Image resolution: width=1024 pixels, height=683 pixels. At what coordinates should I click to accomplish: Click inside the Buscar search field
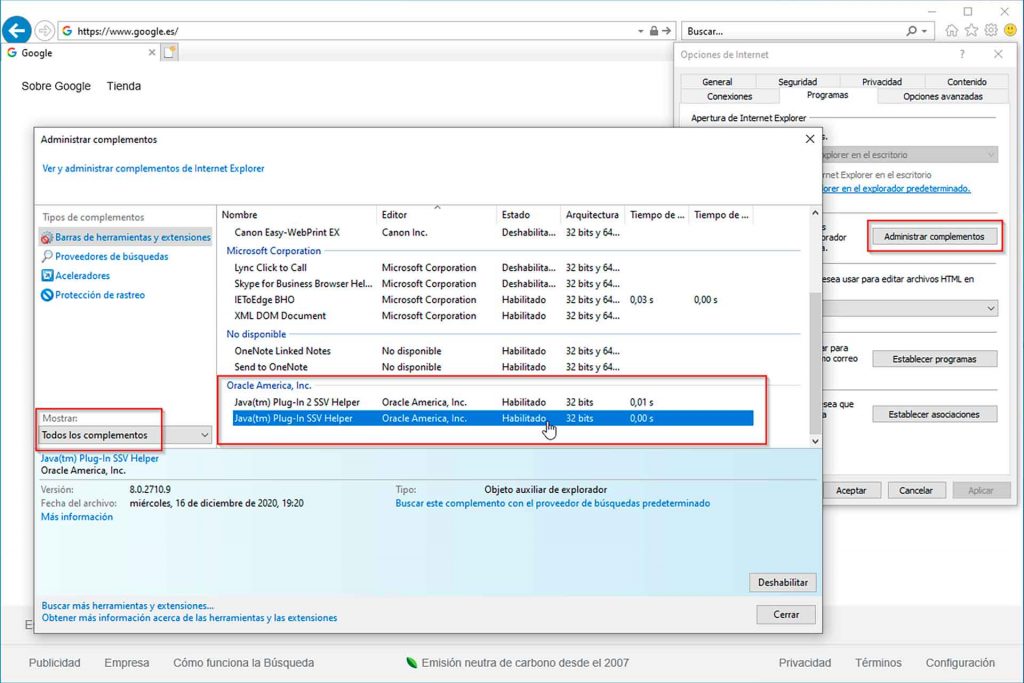[x=793, y=31]
